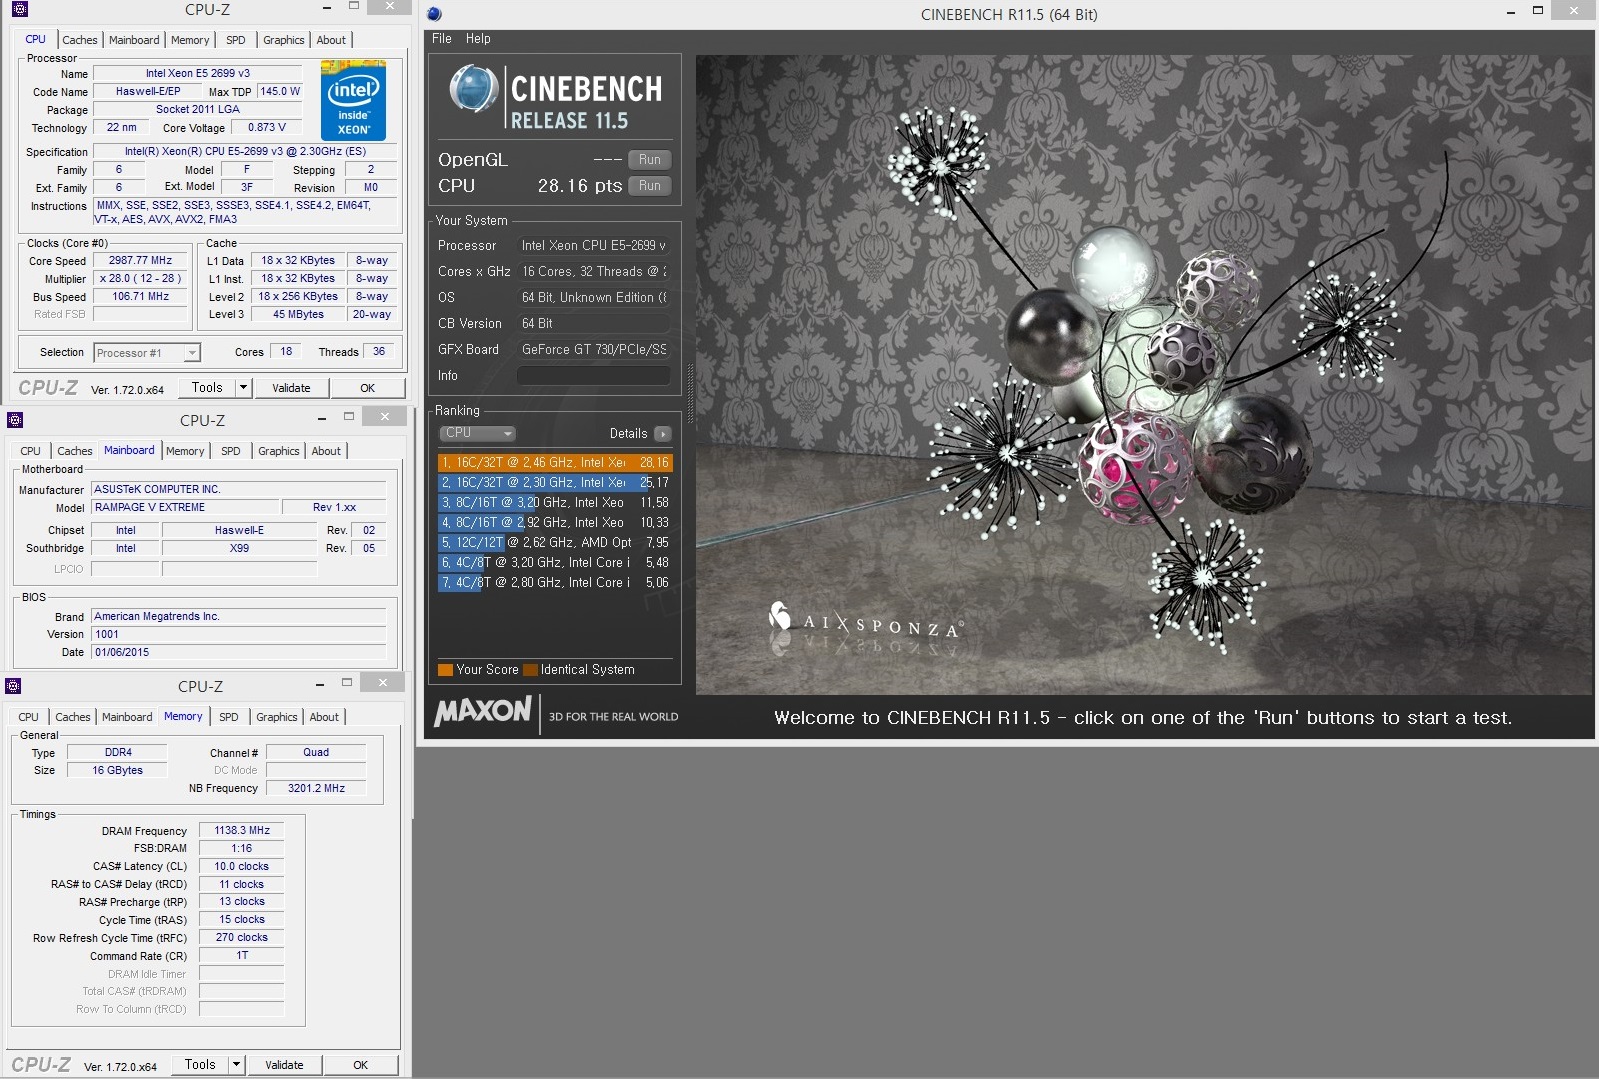Switch to the SPD tab in the top CPU-Z window

pyautogui.click(x=236, y=40)
